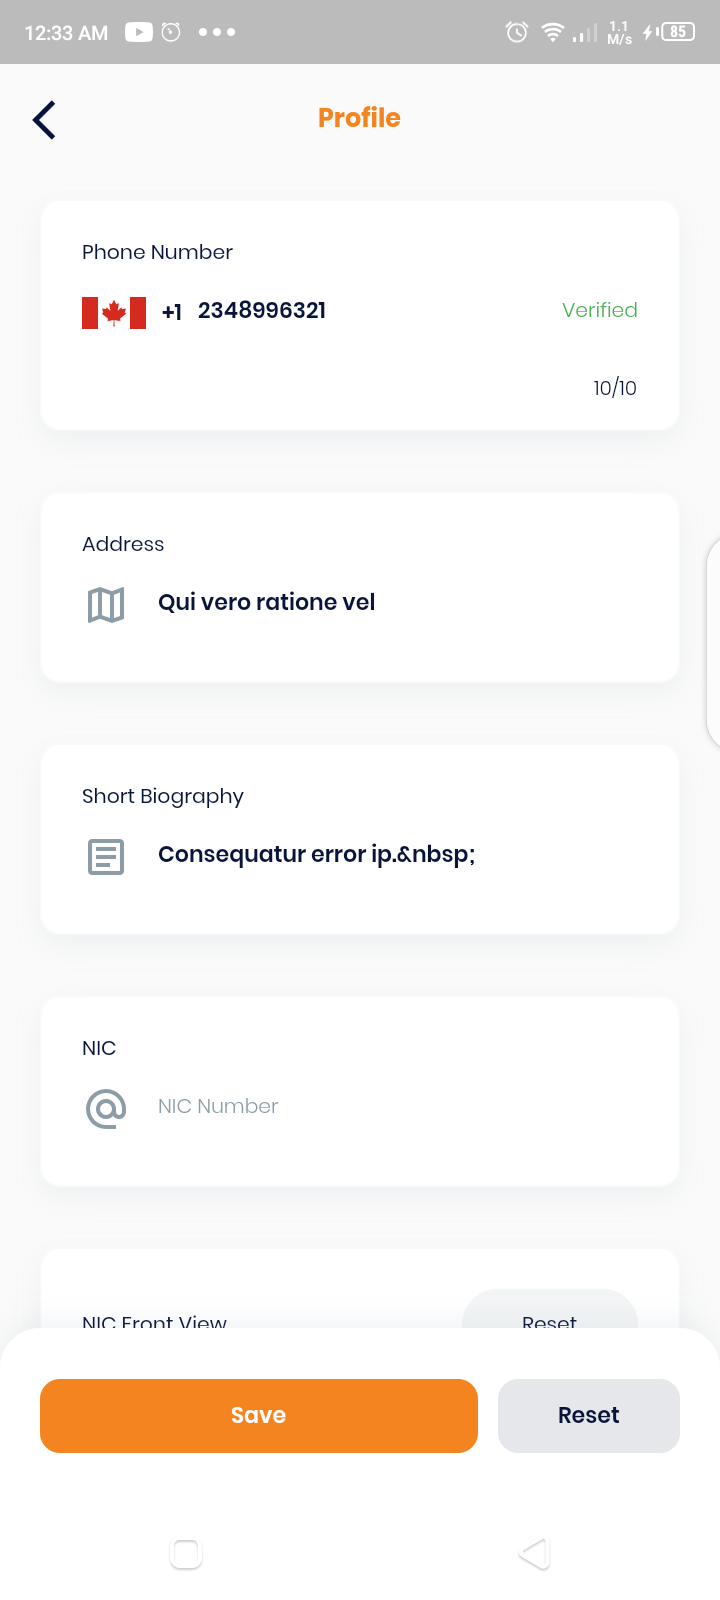Edit the phone number 2348996321
The height and width of the screenshot is (1600, 720).
262,311
